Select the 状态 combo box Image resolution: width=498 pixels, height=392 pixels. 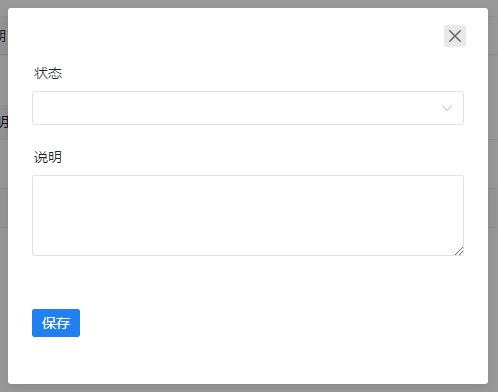pos(248,108)
